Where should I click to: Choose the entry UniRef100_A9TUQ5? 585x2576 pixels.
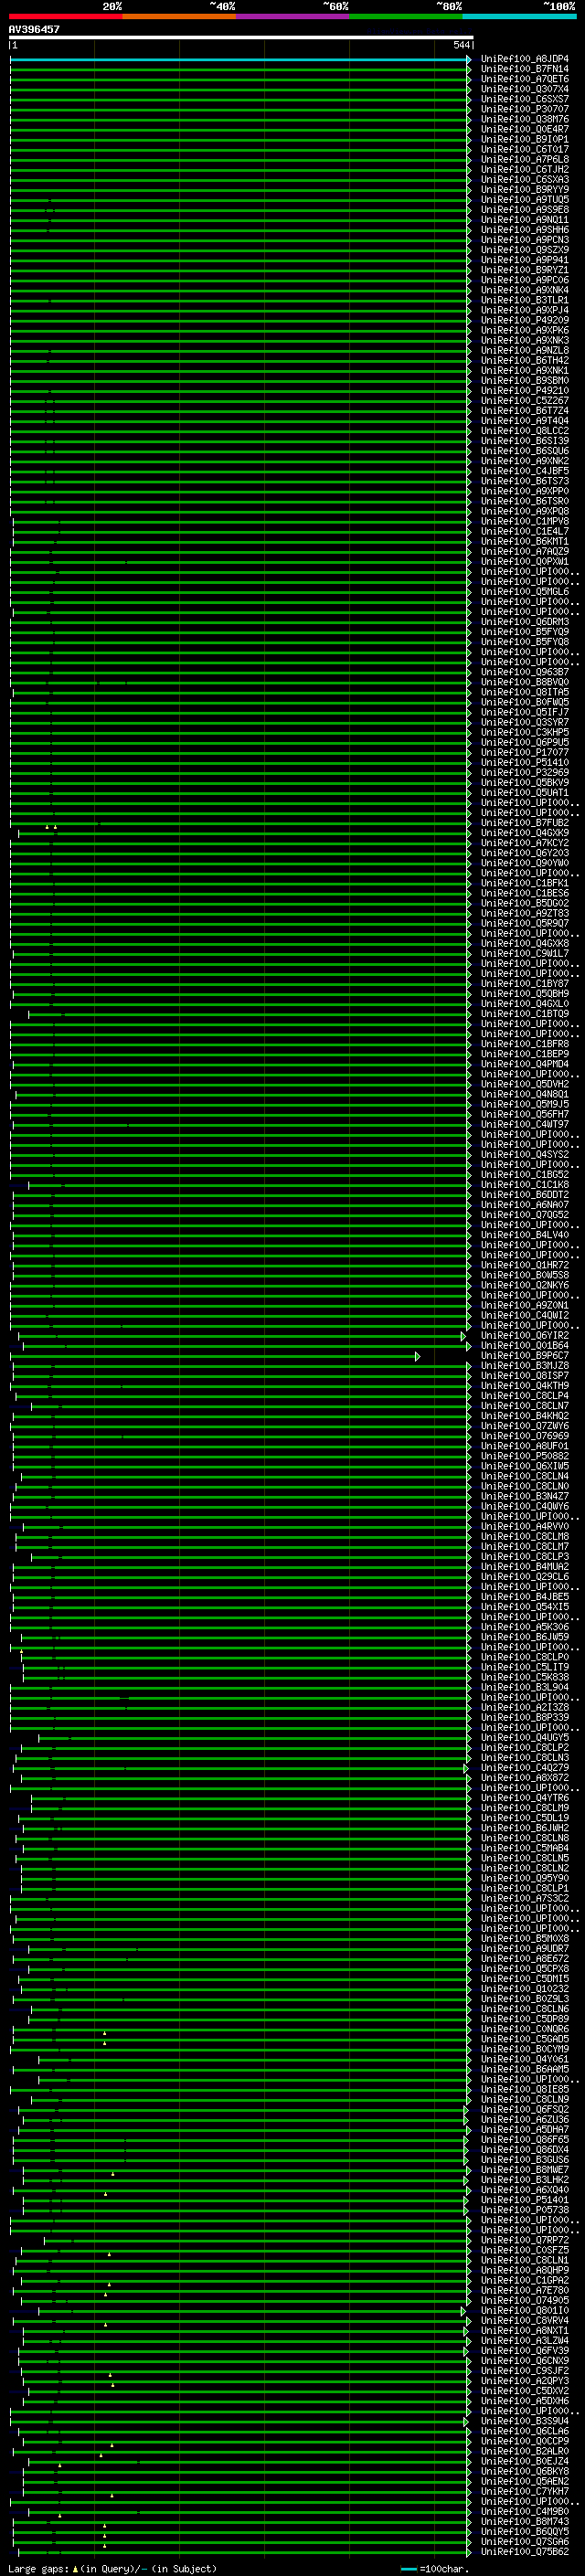tap(525, 200)
